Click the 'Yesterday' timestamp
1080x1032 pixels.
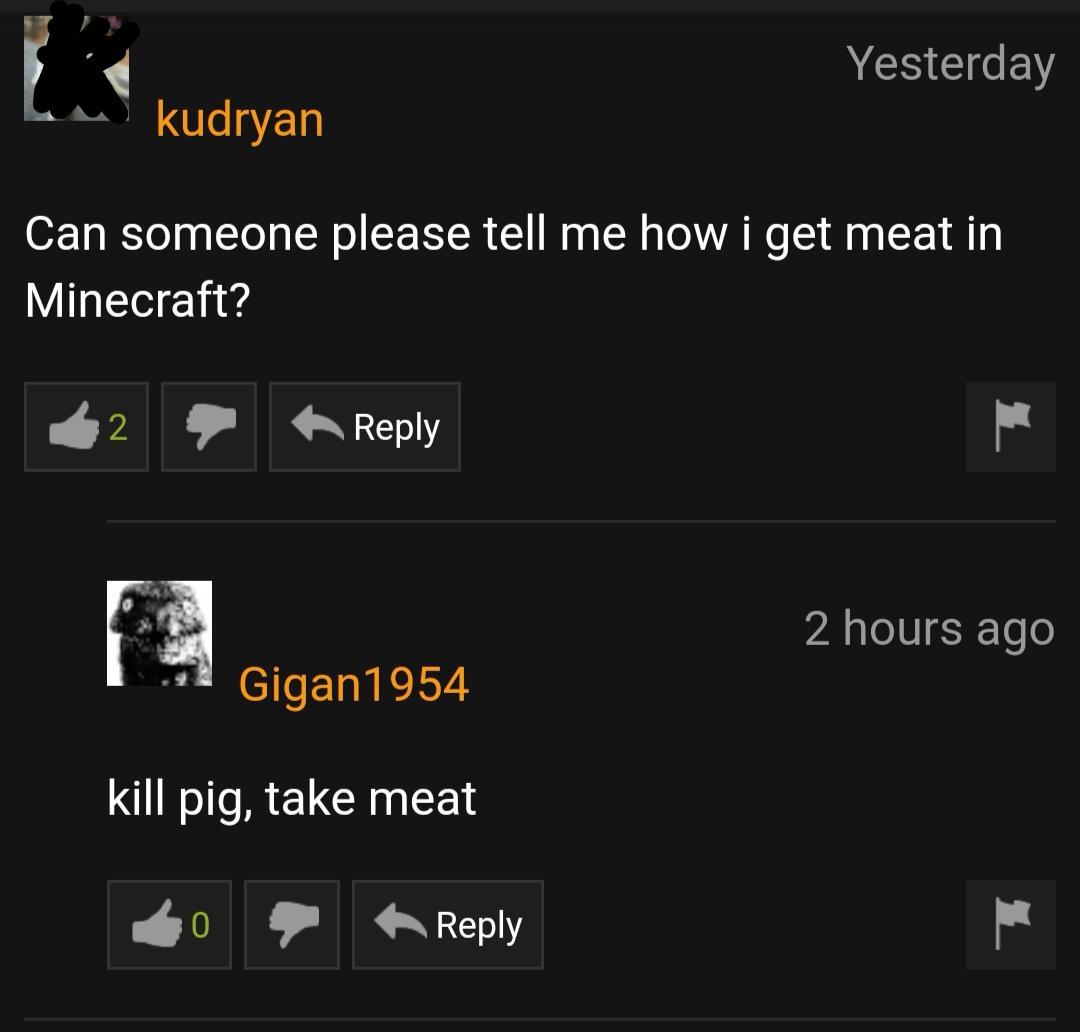(951, 65)
